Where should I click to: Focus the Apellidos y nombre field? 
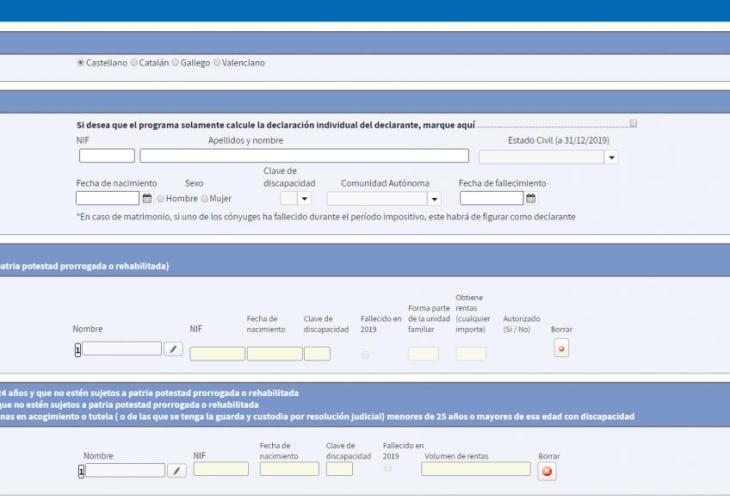tap(304, 156)
